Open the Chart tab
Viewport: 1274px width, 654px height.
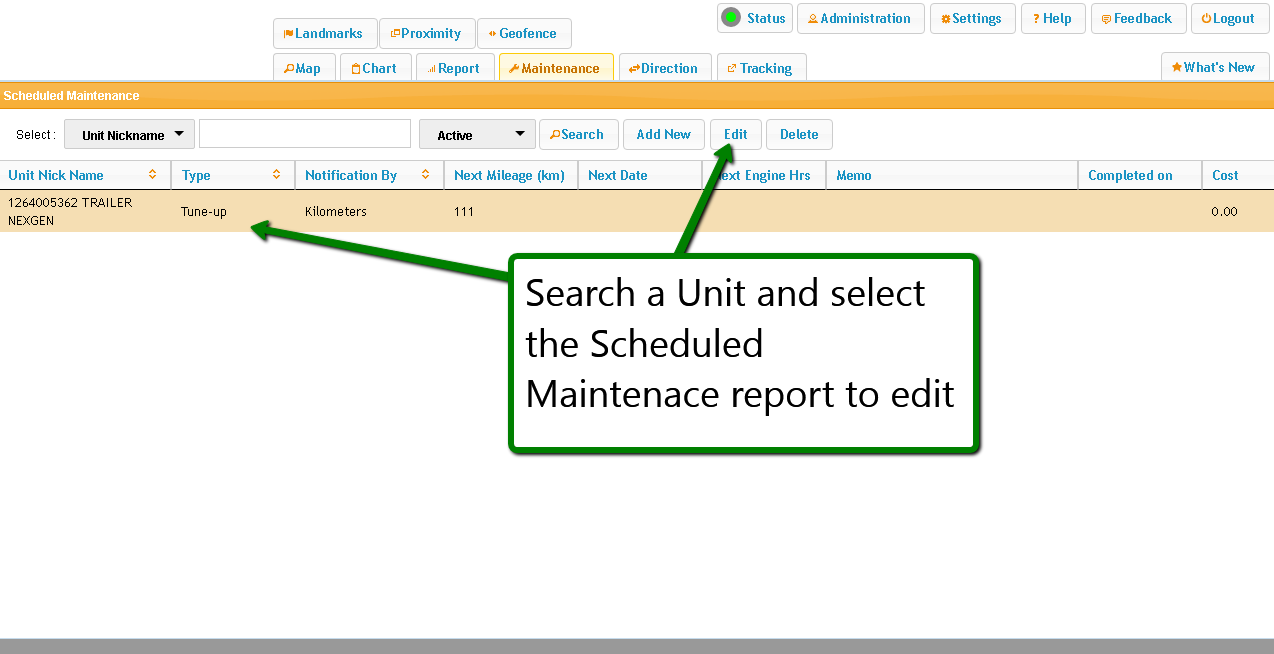pyautogui.click(x=375, y=69)
